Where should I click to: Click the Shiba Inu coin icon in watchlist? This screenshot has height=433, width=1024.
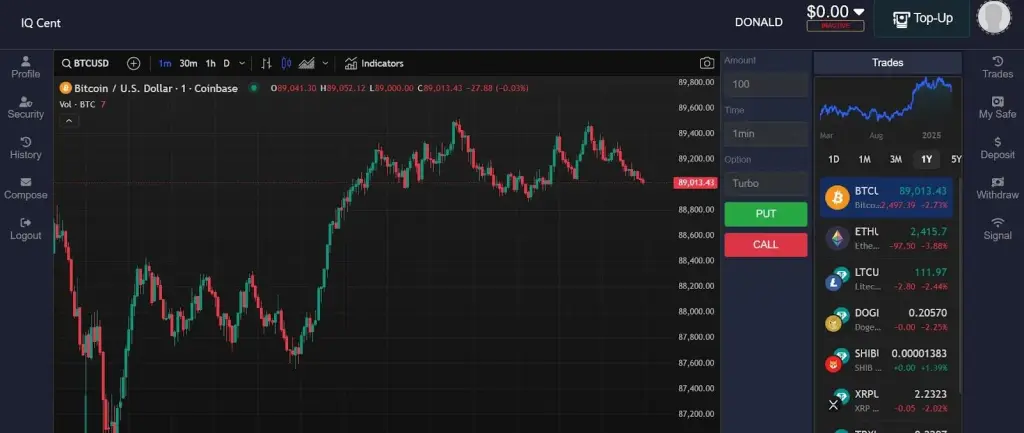[837, 359]
